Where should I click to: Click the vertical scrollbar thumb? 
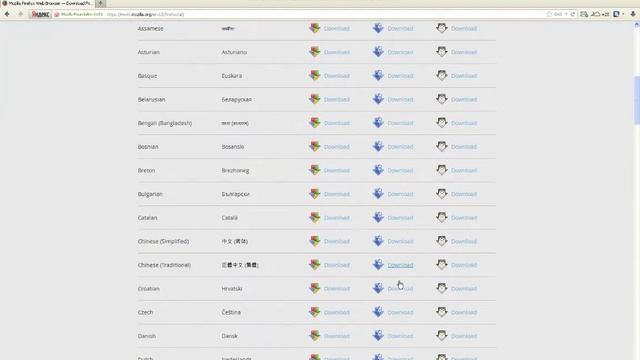[x=636, y=99]
